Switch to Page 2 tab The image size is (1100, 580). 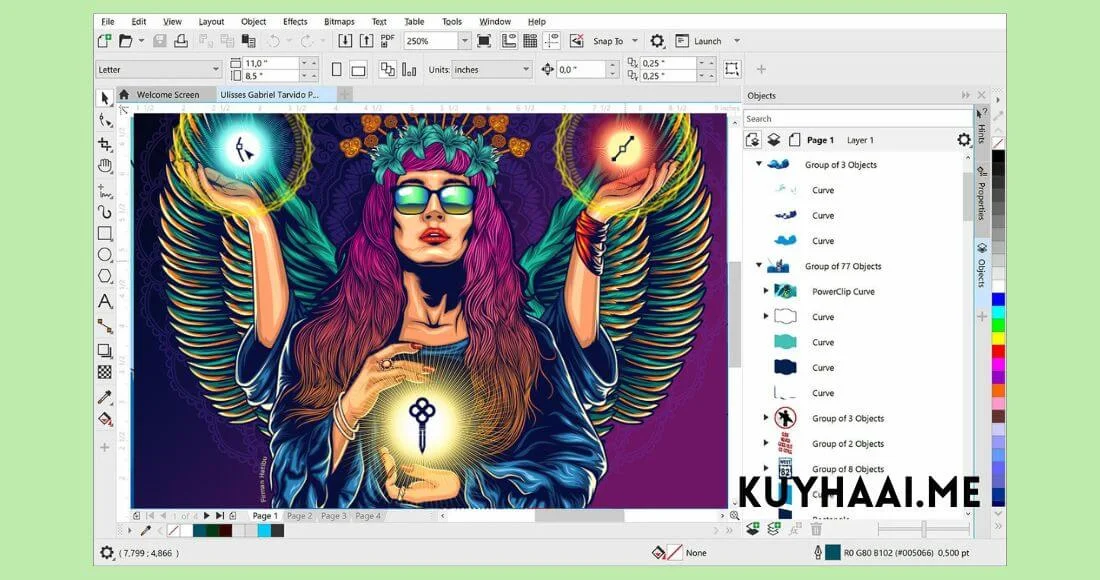pyautogui.click(x=300, y=515)
